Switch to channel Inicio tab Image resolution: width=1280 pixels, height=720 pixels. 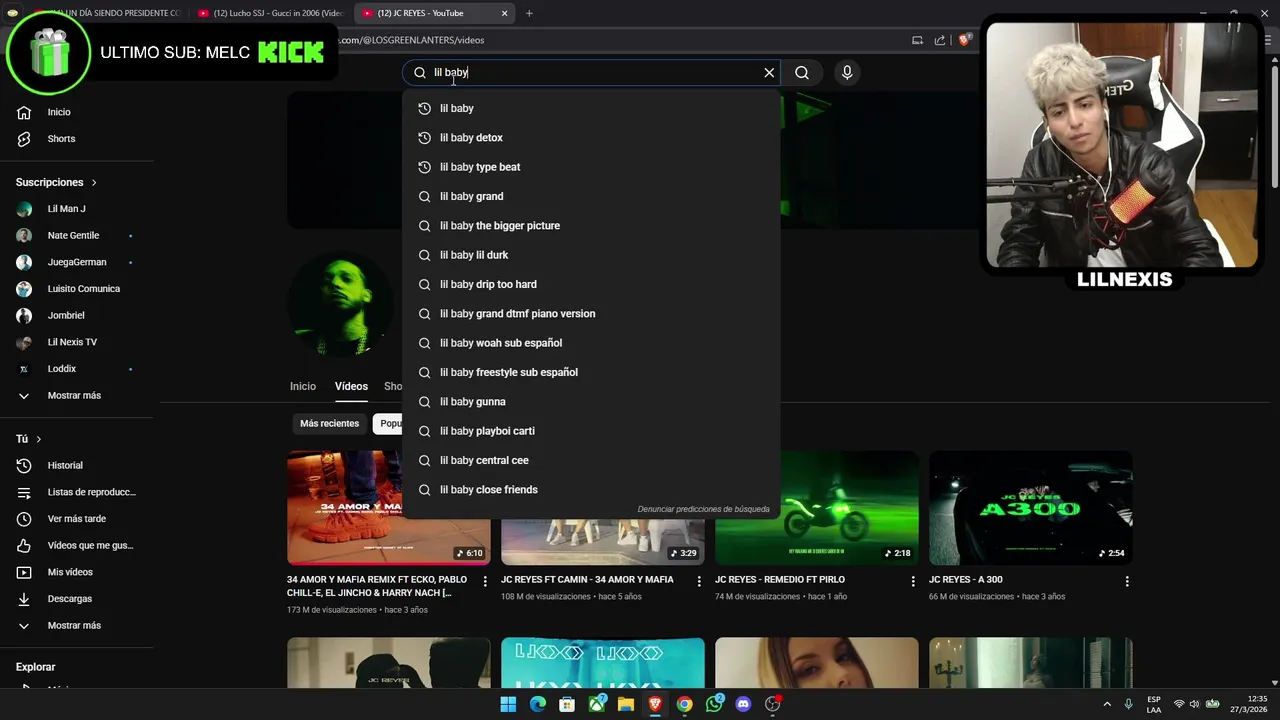point(303,387)
